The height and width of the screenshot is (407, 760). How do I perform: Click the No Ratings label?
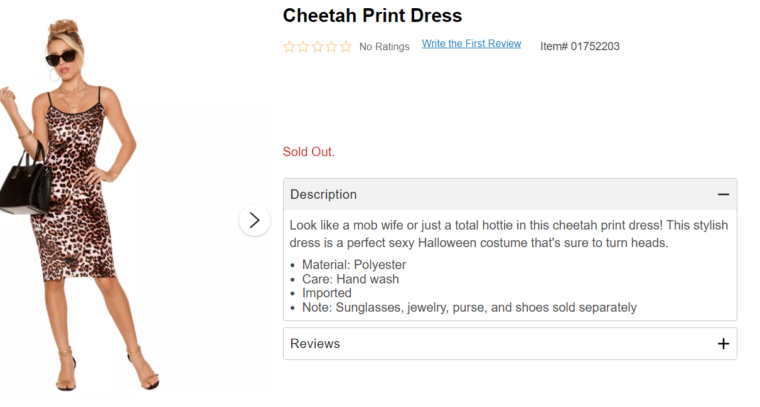(x=384, y=47)
